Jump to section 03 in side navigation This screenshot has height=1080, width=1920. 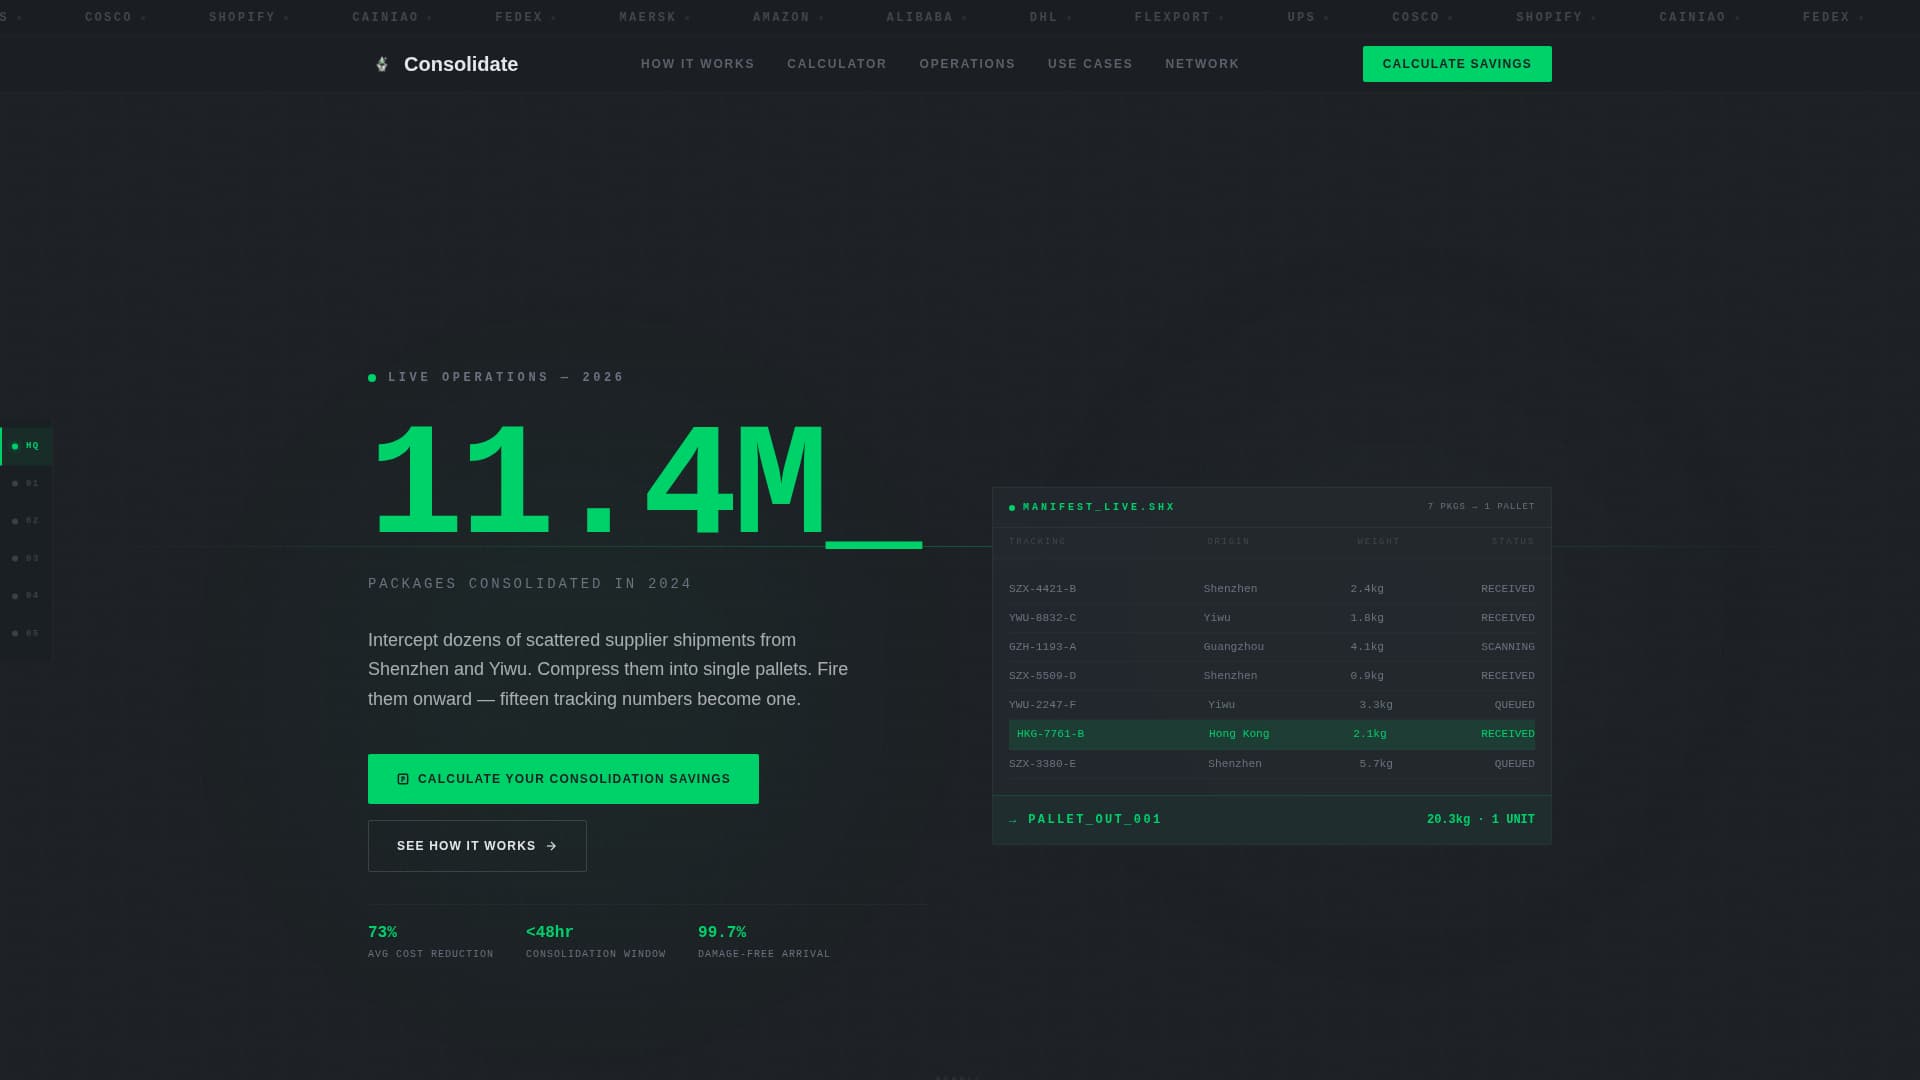[x=26, y=559]
